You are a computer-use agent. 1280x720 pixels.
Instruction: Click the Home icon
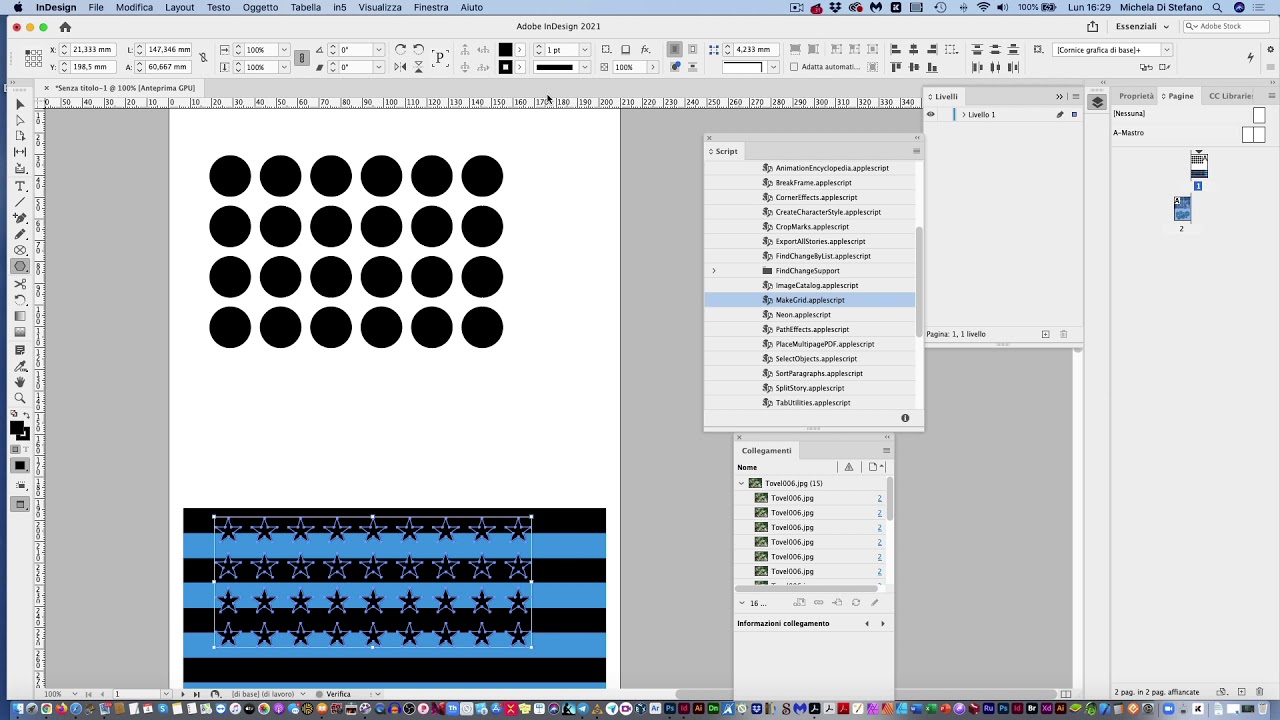(x=65, y=27)
